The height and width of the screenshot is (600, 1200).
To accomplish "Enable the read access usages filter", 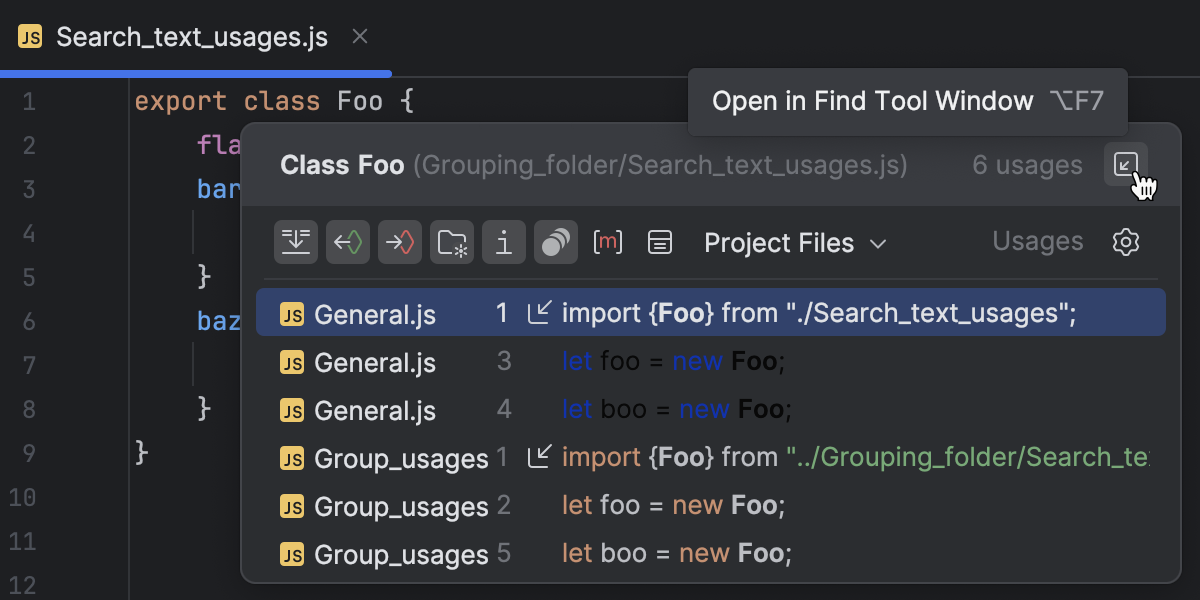I will click(348, 242).
